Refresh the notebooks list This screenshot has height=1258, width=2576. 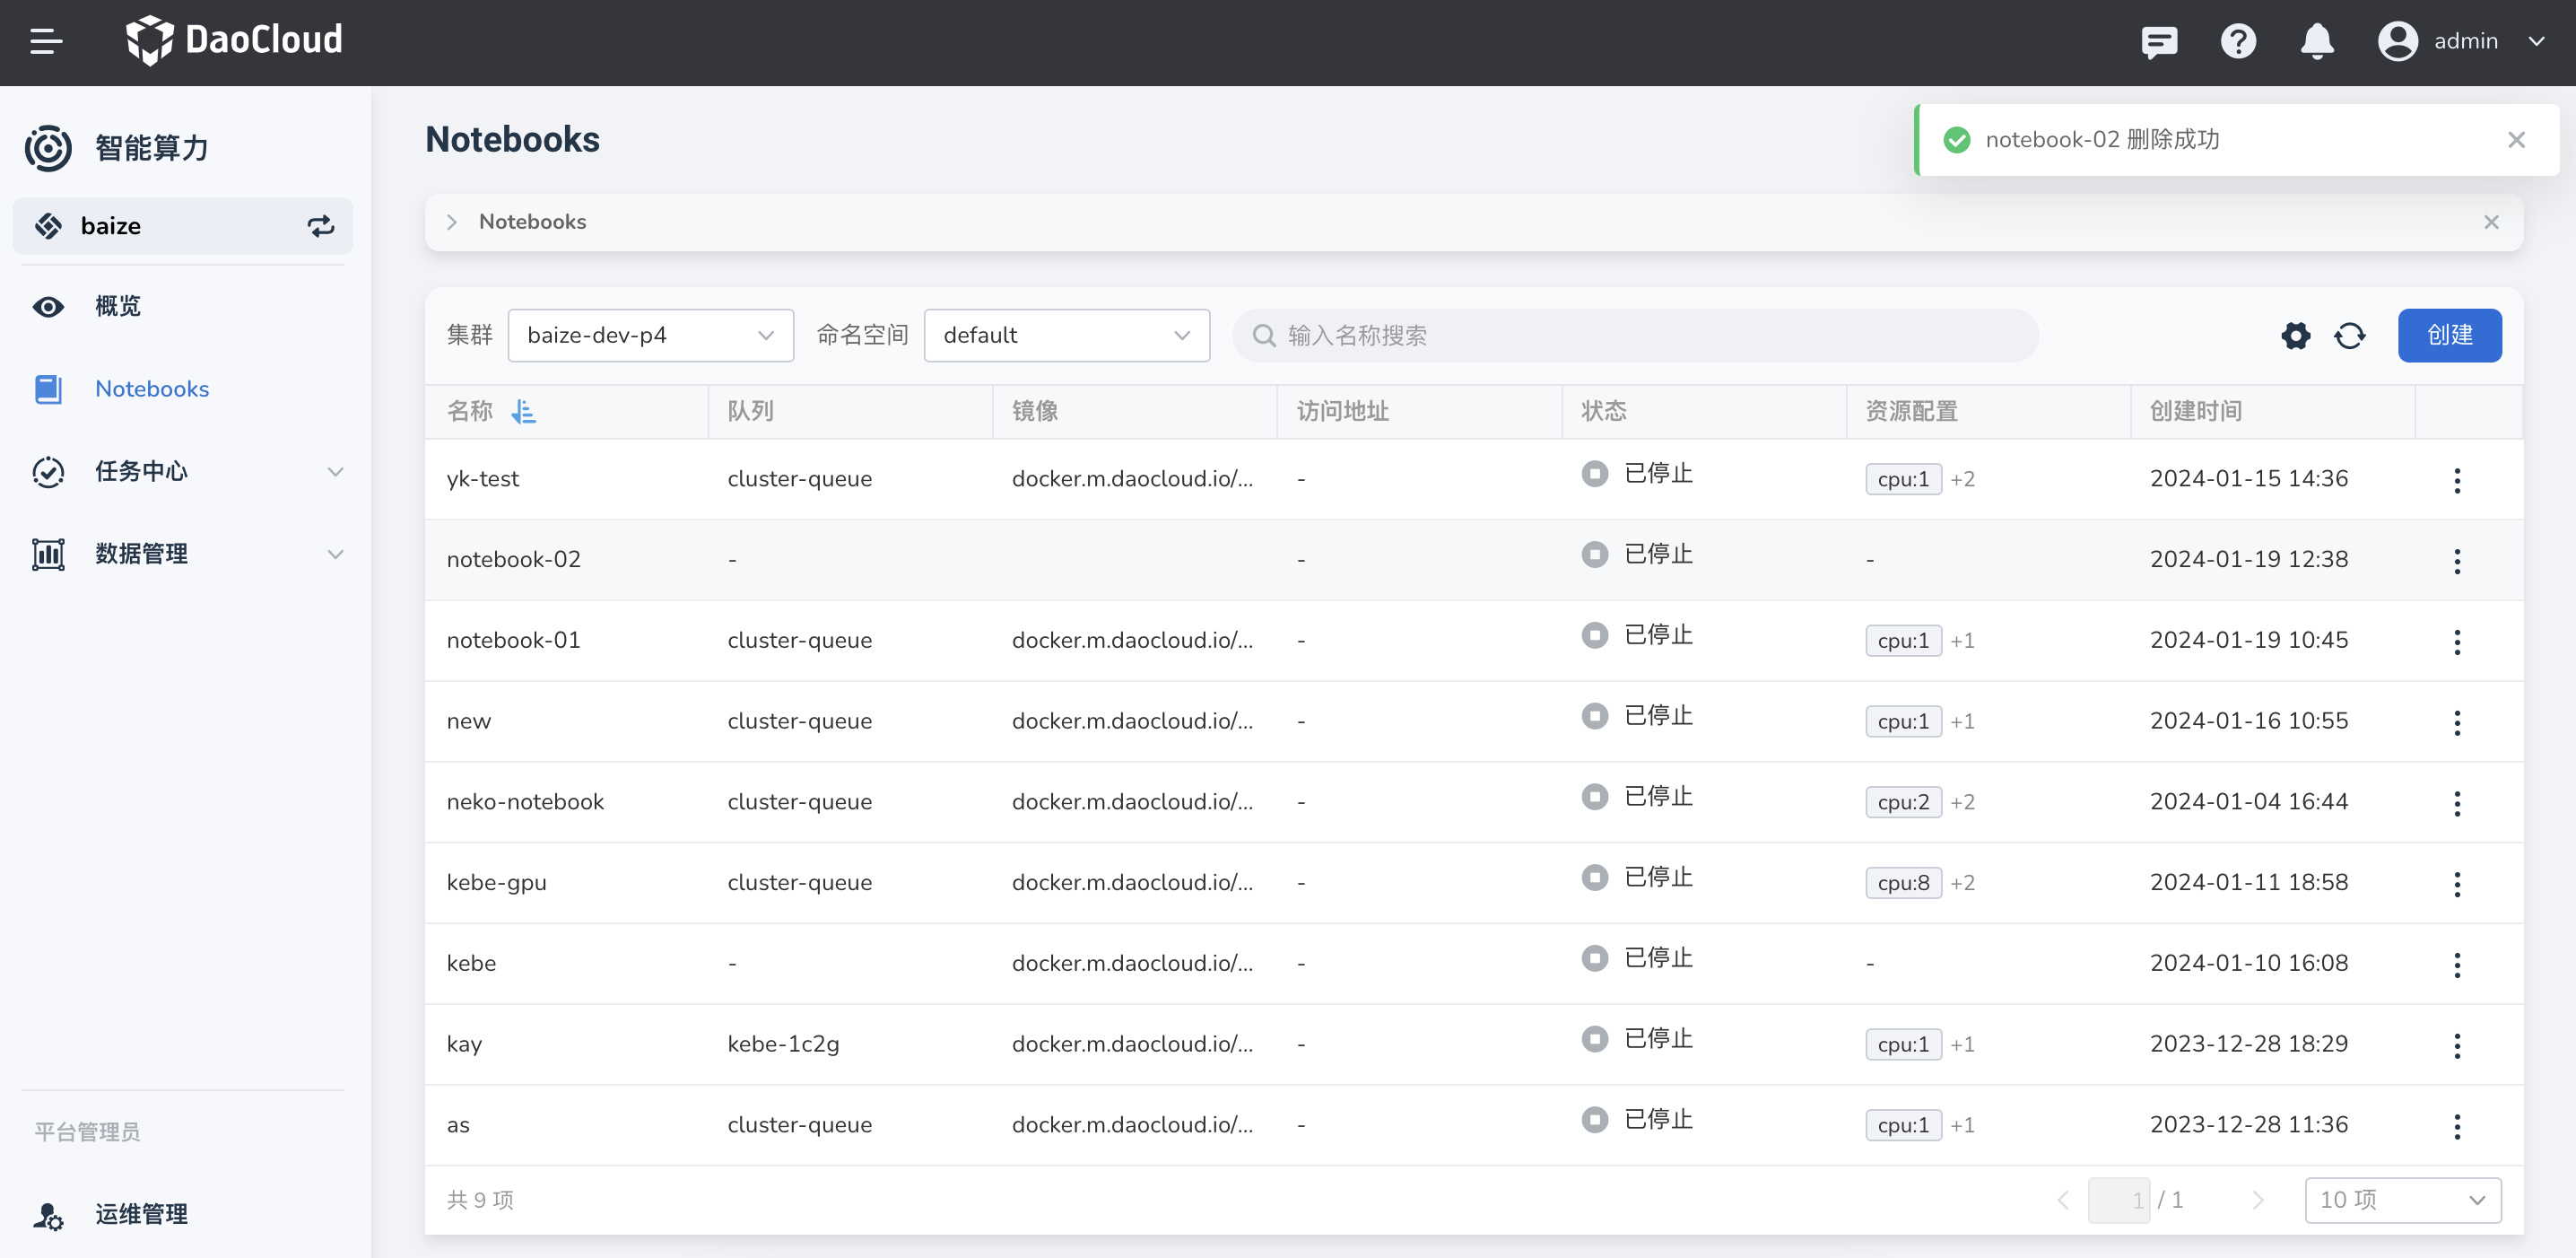[x=2349, y=336]
